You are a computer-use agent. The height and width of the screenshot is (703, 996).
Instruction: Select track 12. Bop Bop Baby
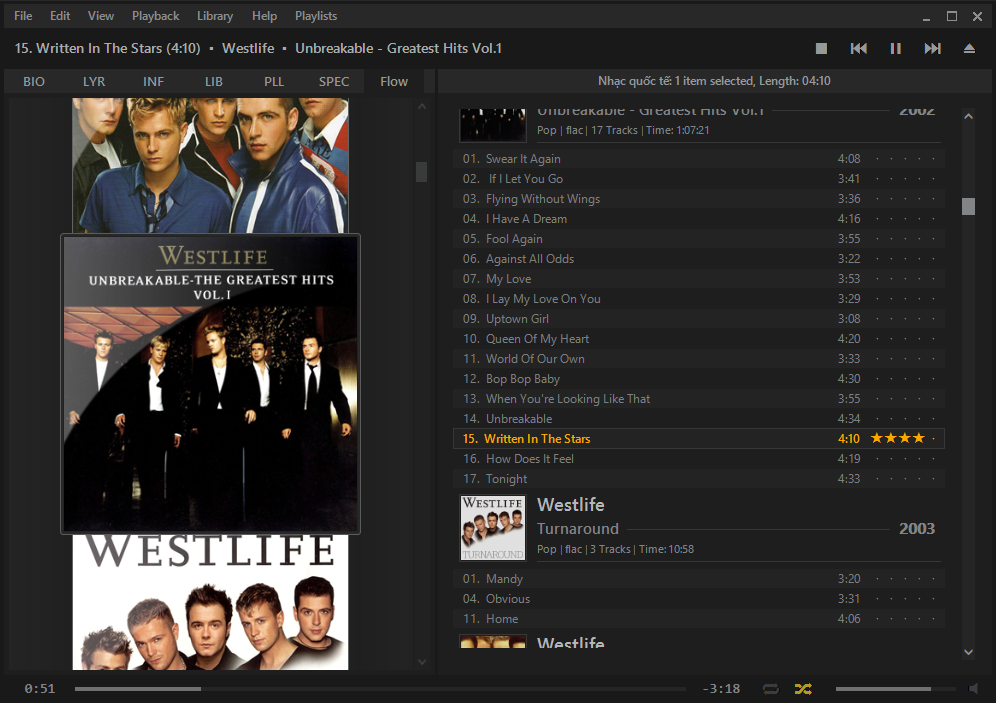pos(699,378)
